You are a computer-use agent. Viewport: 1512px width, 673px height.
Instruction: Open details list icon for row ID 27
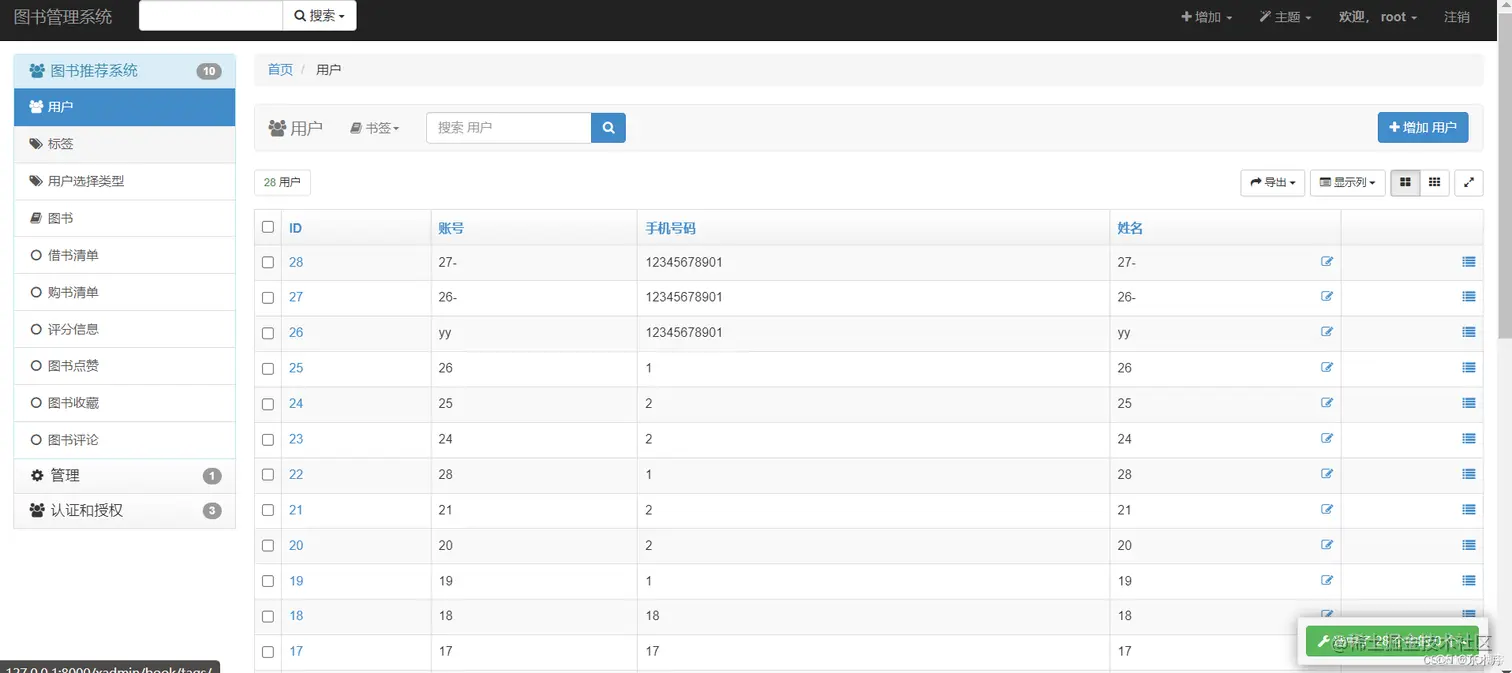point(1468,297)
